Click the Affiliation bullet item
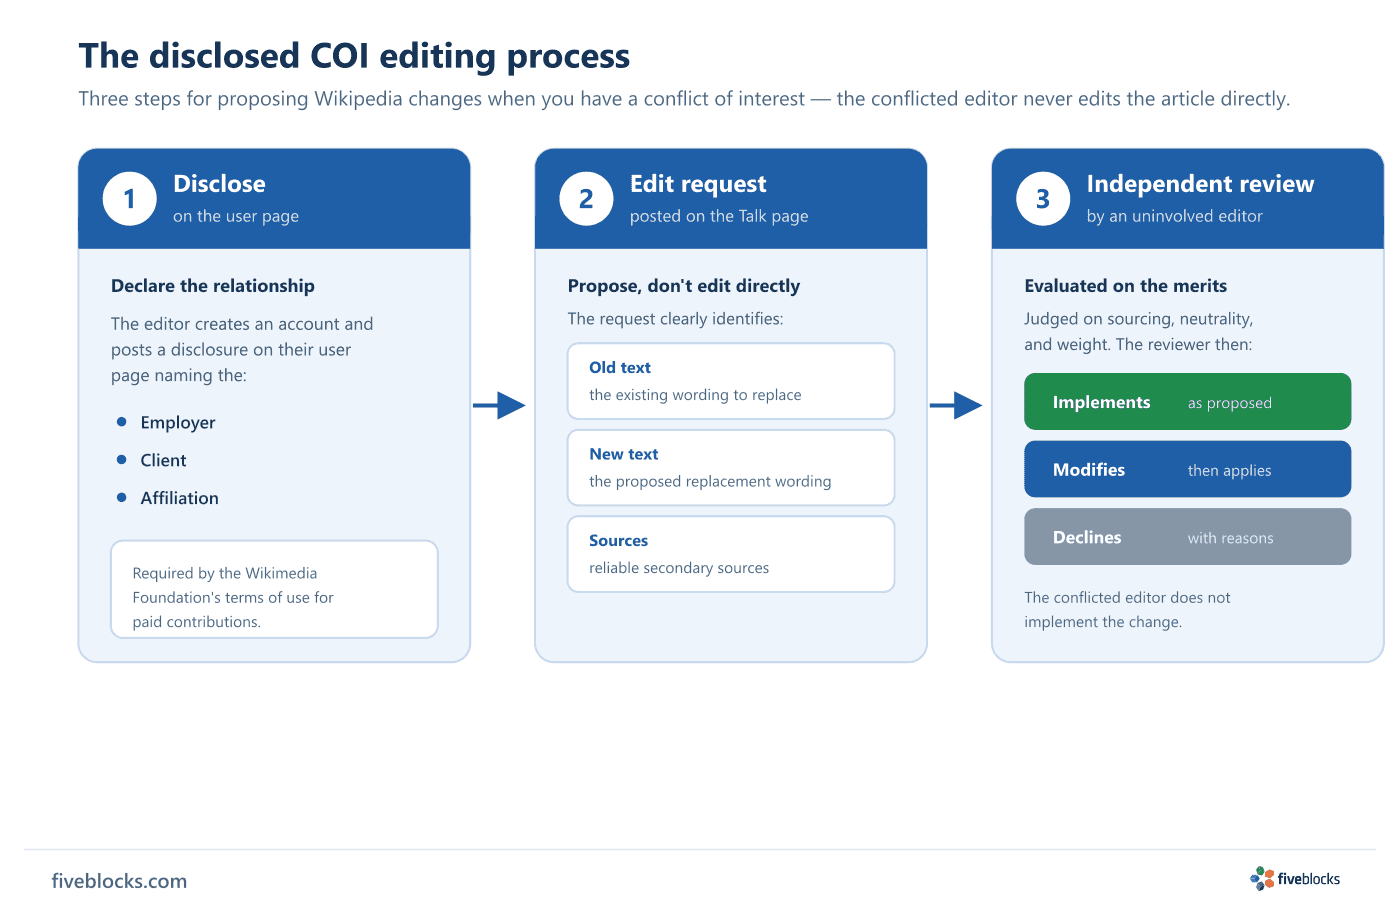 click(168, 498)
